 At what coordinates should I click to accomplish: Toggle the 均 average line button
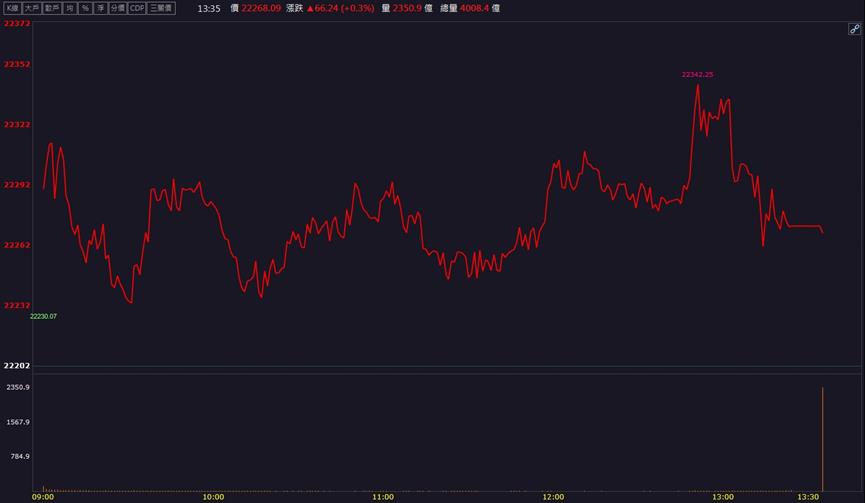point(70,8)
